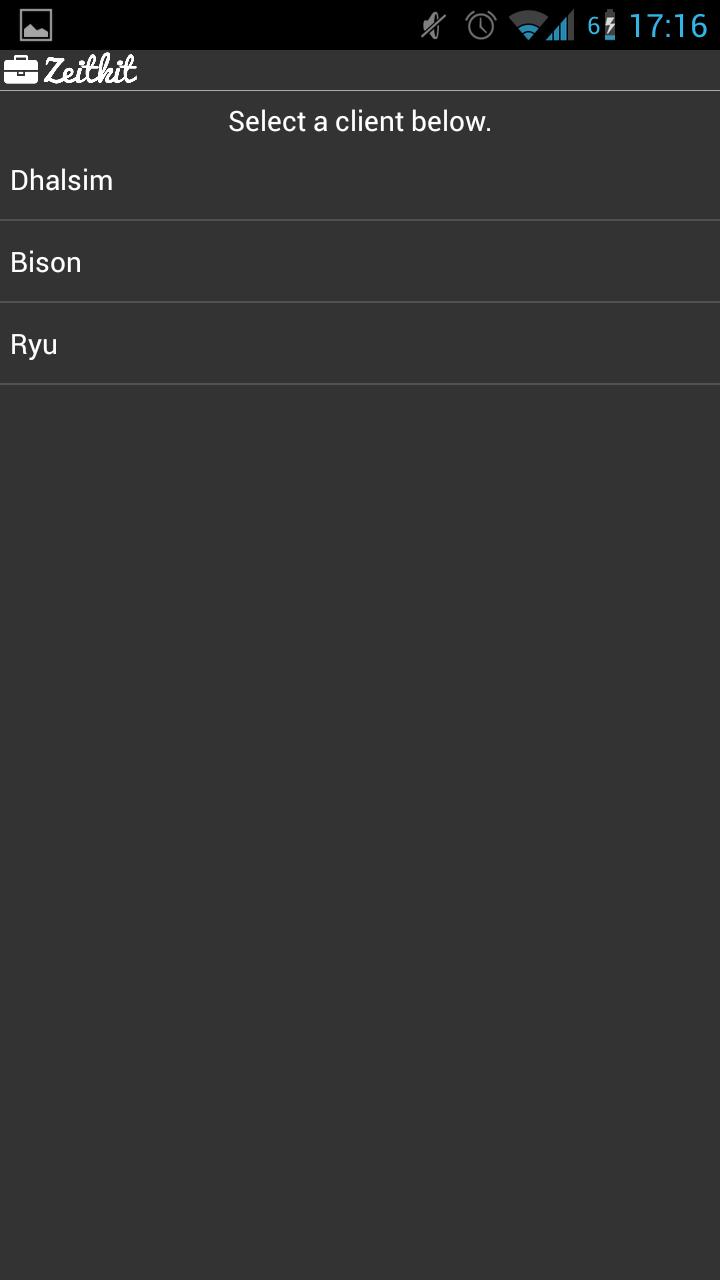This screenshot has width=720, height=1280.
Task: Tap the alarm clock status icon
Action: coord(481,25)
